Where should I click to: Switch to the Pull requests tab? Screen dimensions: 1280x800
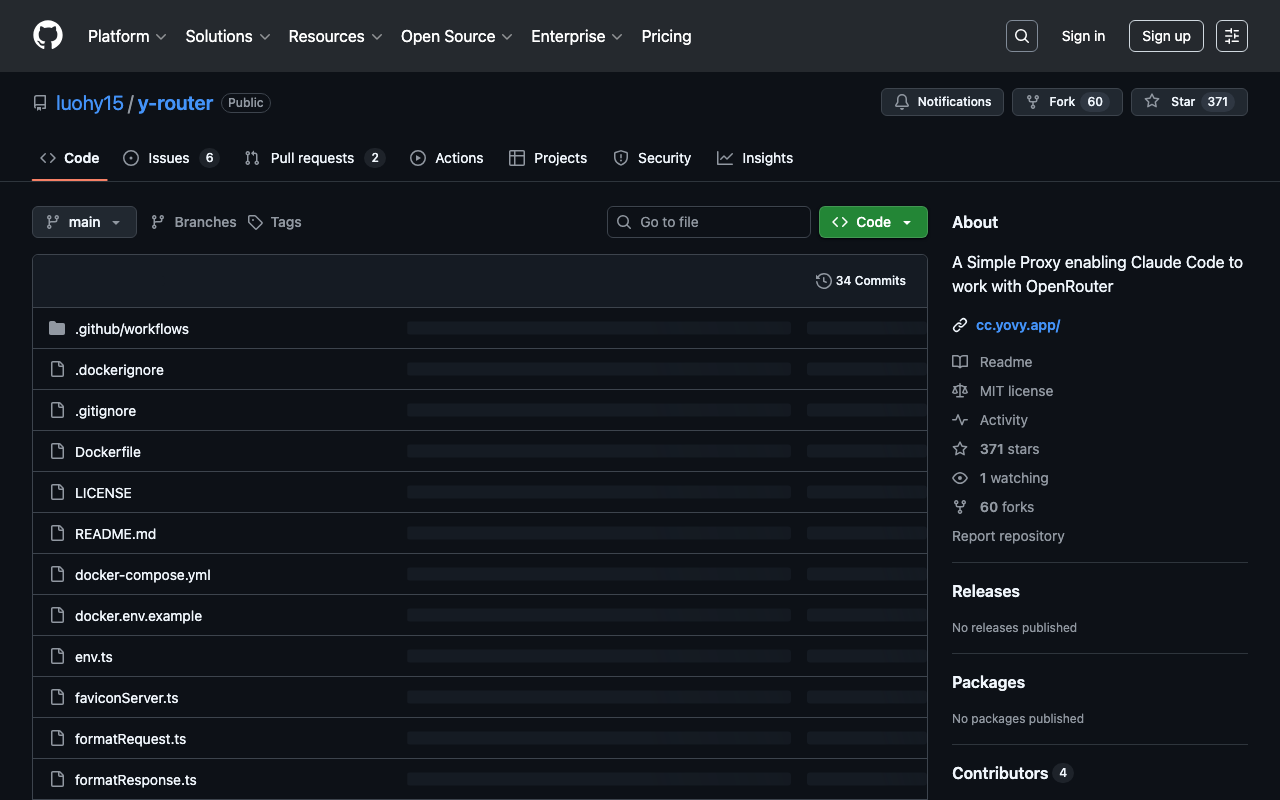(312, 158)
